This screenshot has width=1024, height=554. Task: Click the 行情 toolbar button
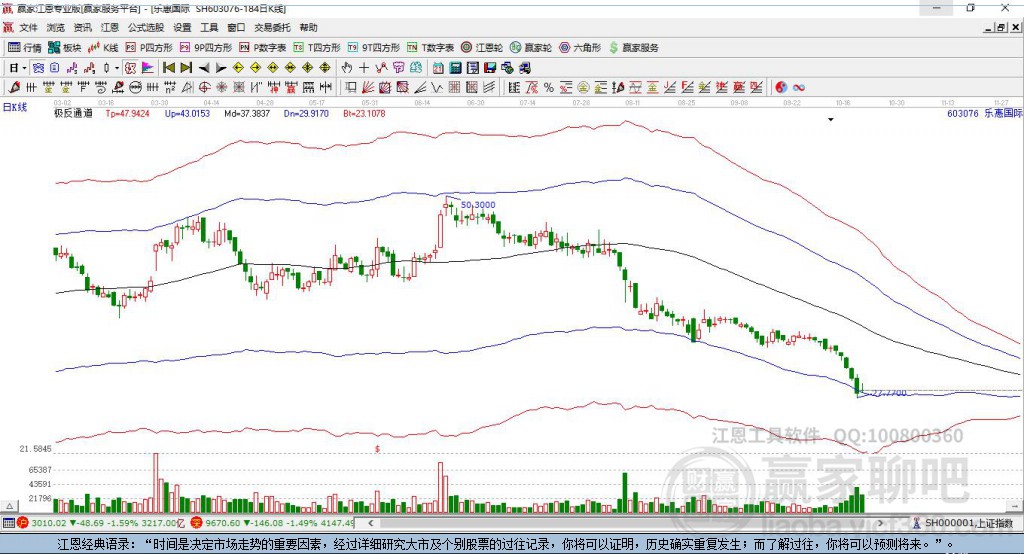[x=25, y=48]
